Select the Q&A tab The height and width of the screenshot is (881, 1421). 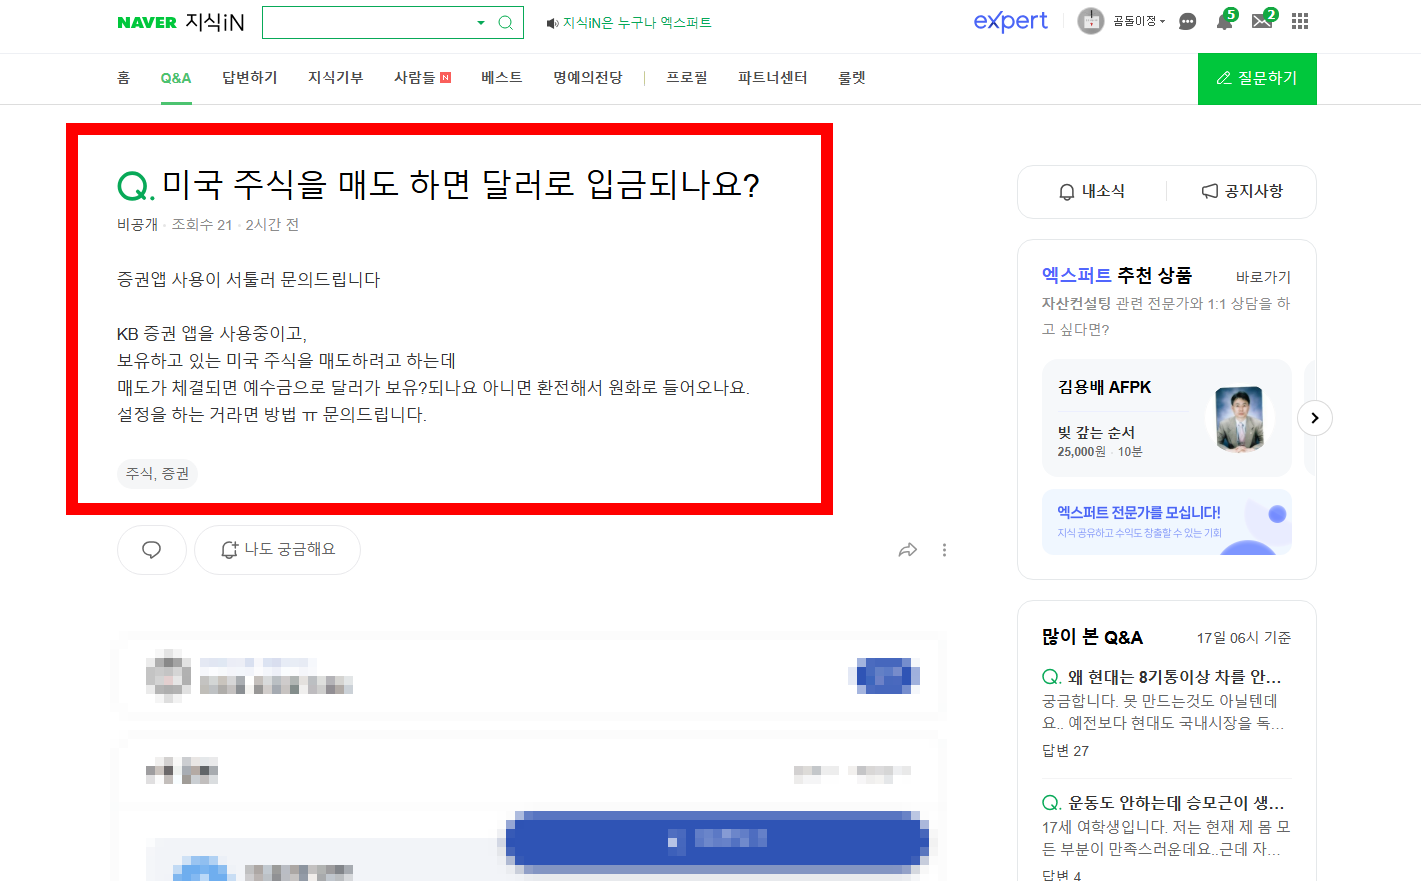176,78
